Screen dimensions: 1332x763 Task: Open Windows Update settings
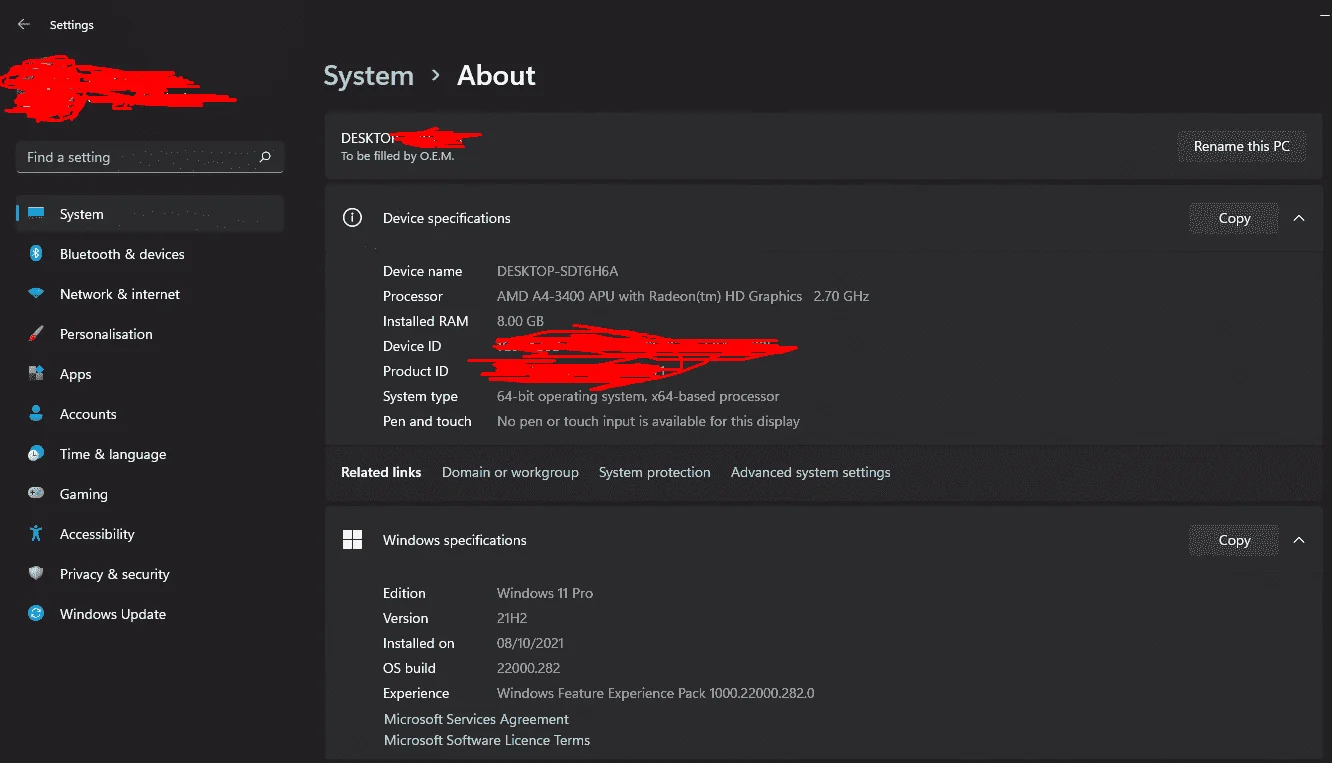[x=150, y=614]
